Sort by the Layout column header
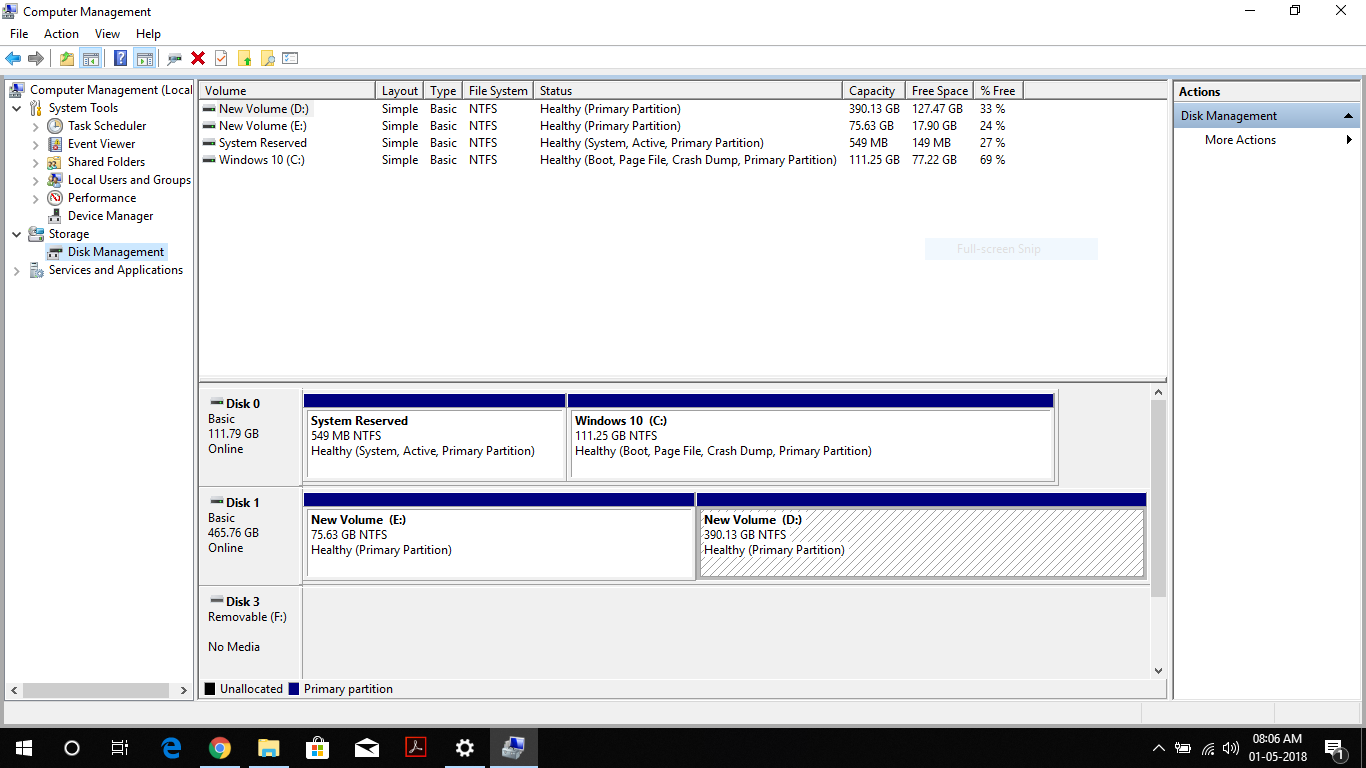Image resolution: width=1366 pixels, height=768 pixels. pyautogui.click(x=400, y=90)
